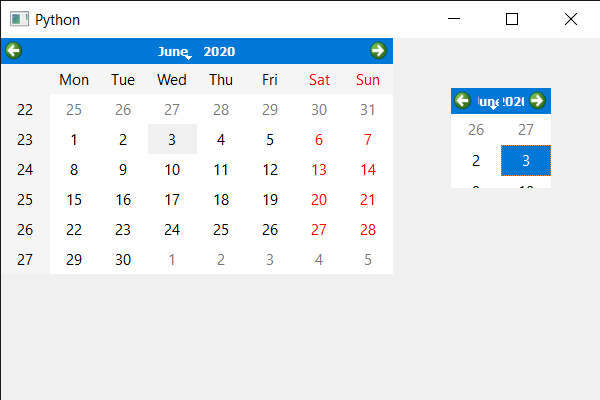Go to next month in large calendar
Viewport: 600px width, 400px height.
(x=378, y=51)
